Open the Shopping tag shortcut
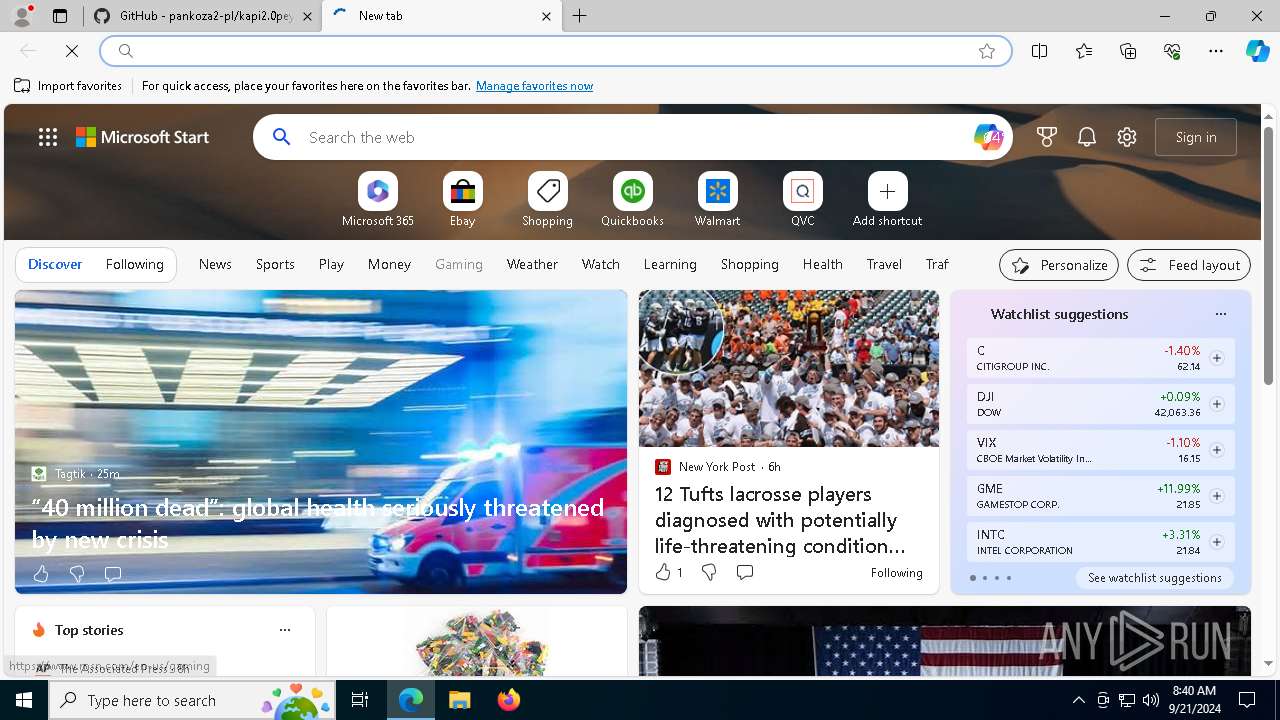 [548, 191]
